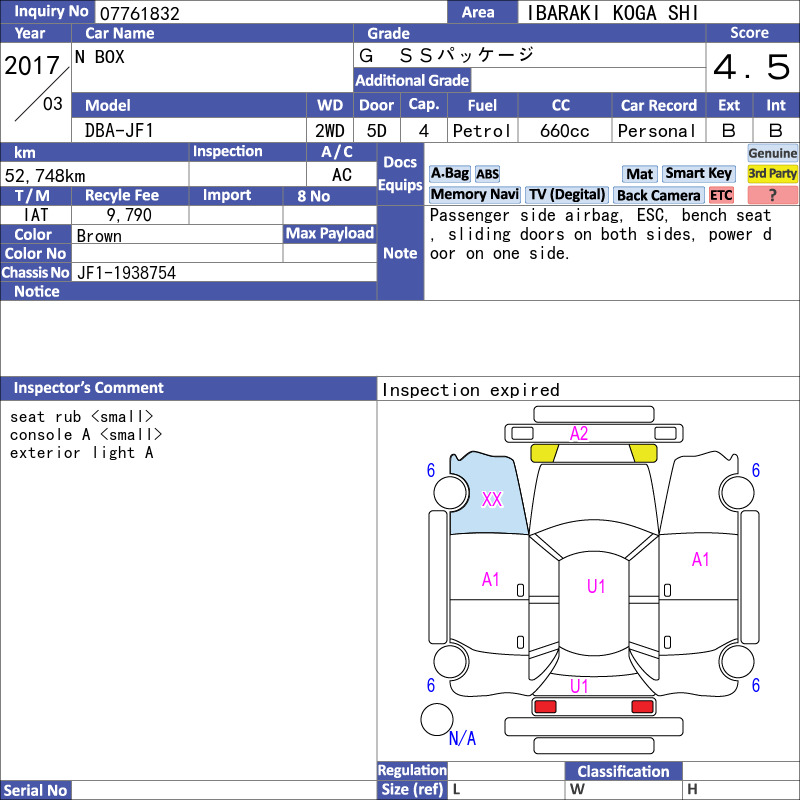Image resolution: width=800 pixels, height=800 pixels.
Task: Click the Mat equipment badge
Action: (x=639, y=174)
